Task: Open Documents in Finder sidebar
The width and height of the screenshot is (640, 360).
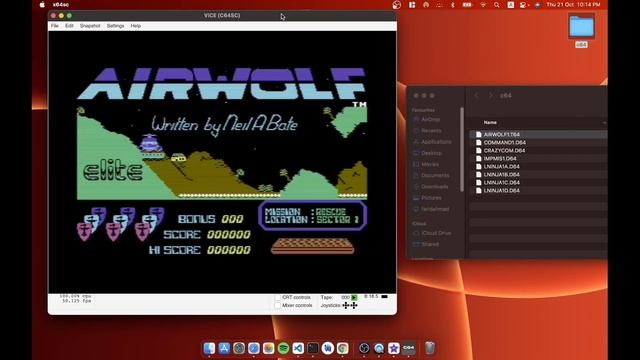Action: point(435,176)
